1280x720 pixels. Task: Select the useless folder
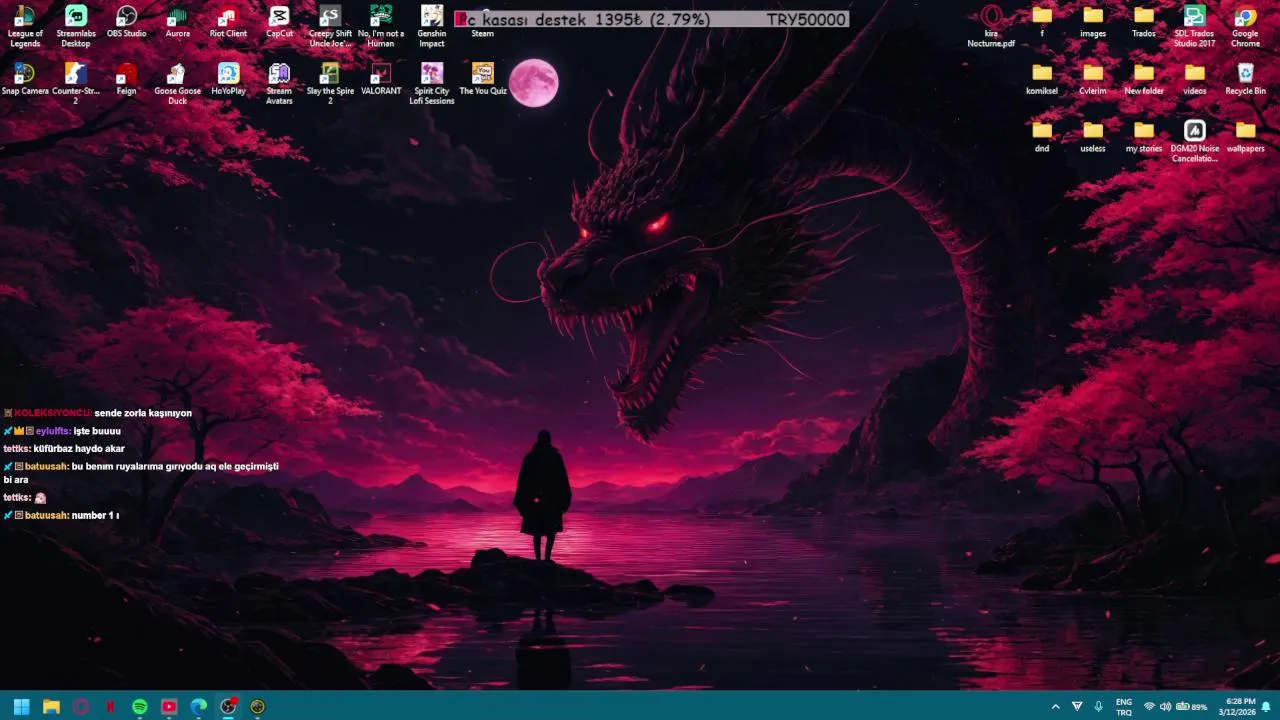[1093, 137]
